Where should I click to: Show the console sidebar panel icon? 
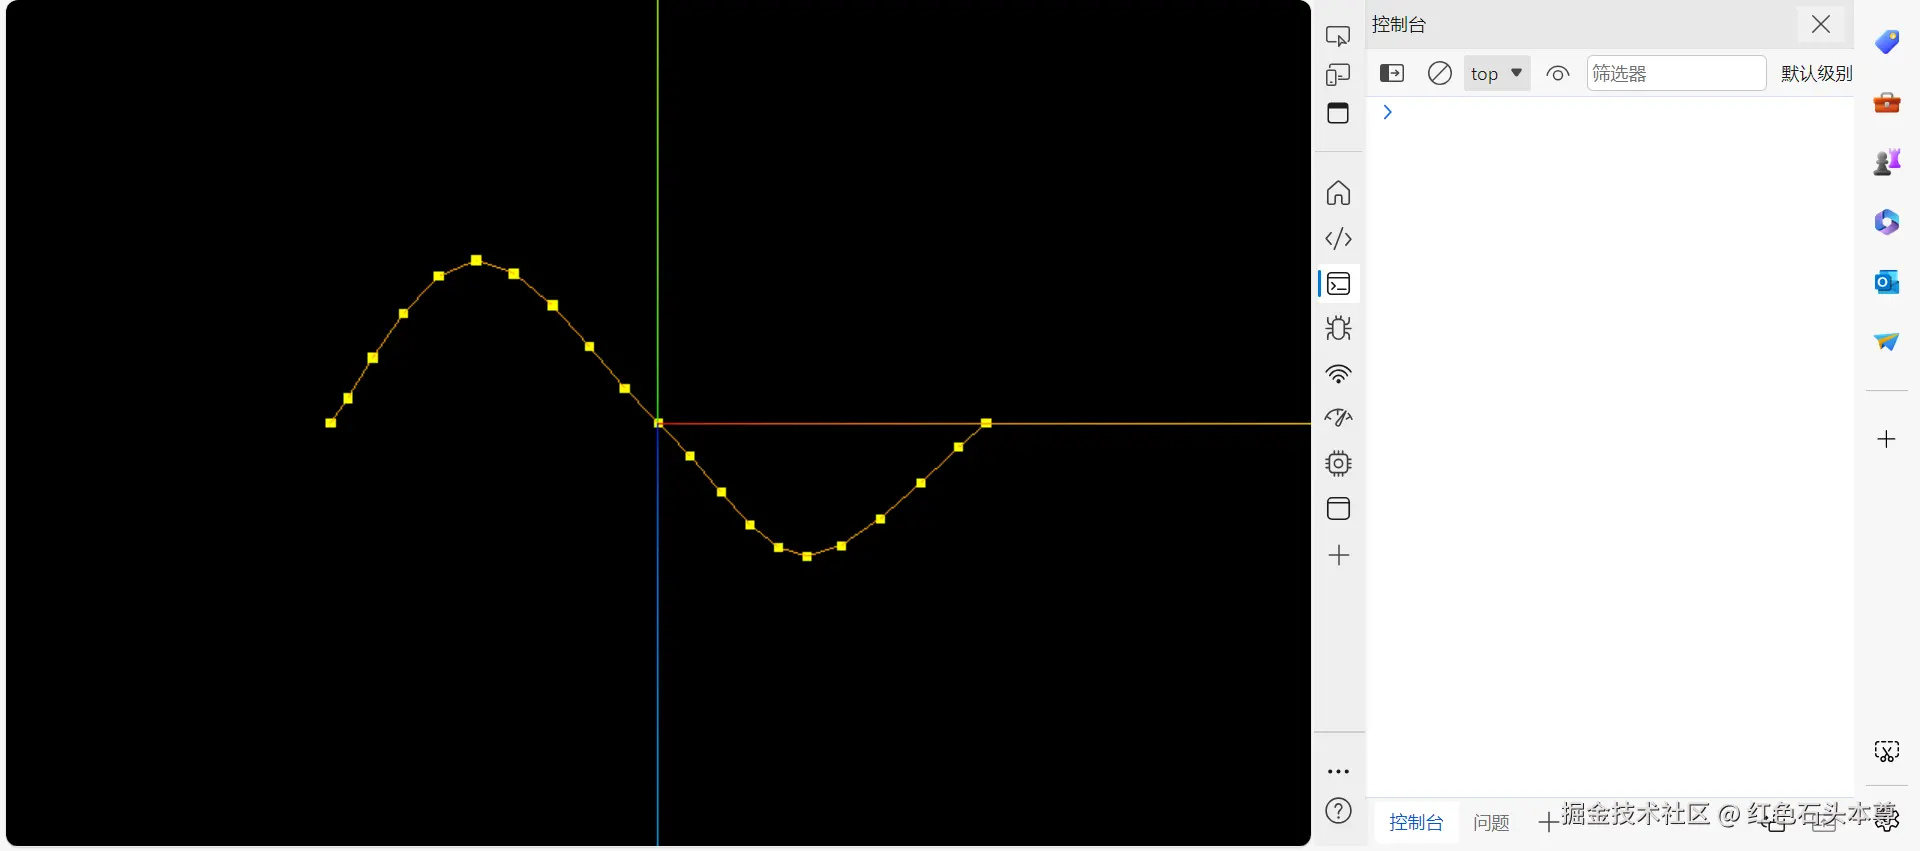coord(1392,73)
